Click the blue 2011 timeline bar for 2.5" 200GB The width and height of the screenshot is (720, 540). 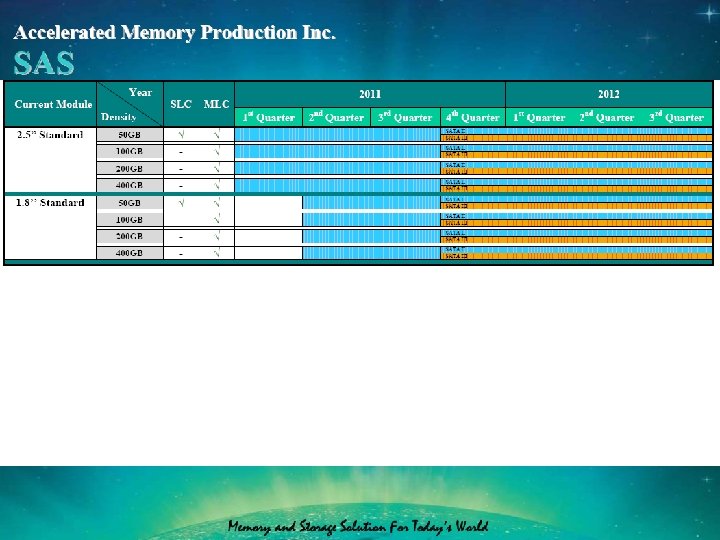[338, 168]
